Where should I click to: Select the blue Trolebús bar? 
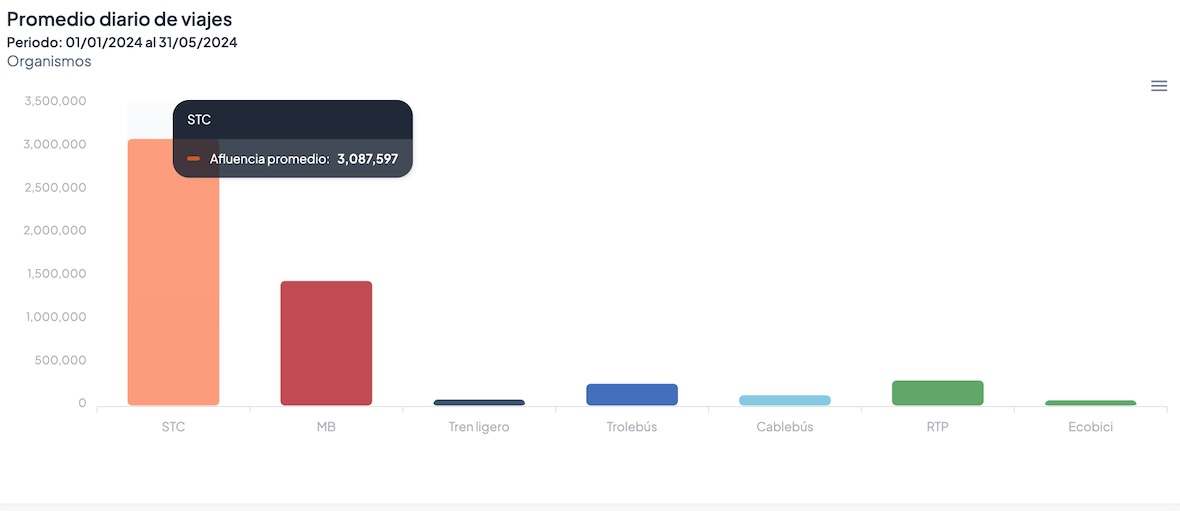point(632,394)
